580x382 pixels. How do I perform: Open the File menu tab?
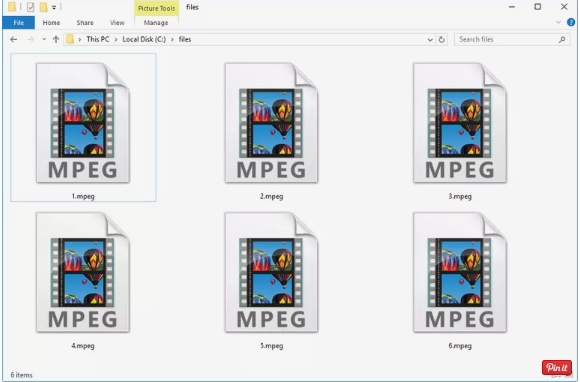pos(18,23)
